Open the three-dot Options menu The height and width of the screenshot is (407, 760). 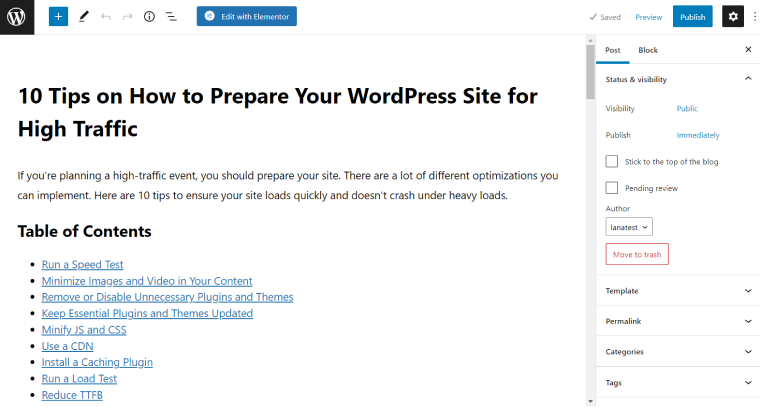pyautogui.click(x=755, y=16)
